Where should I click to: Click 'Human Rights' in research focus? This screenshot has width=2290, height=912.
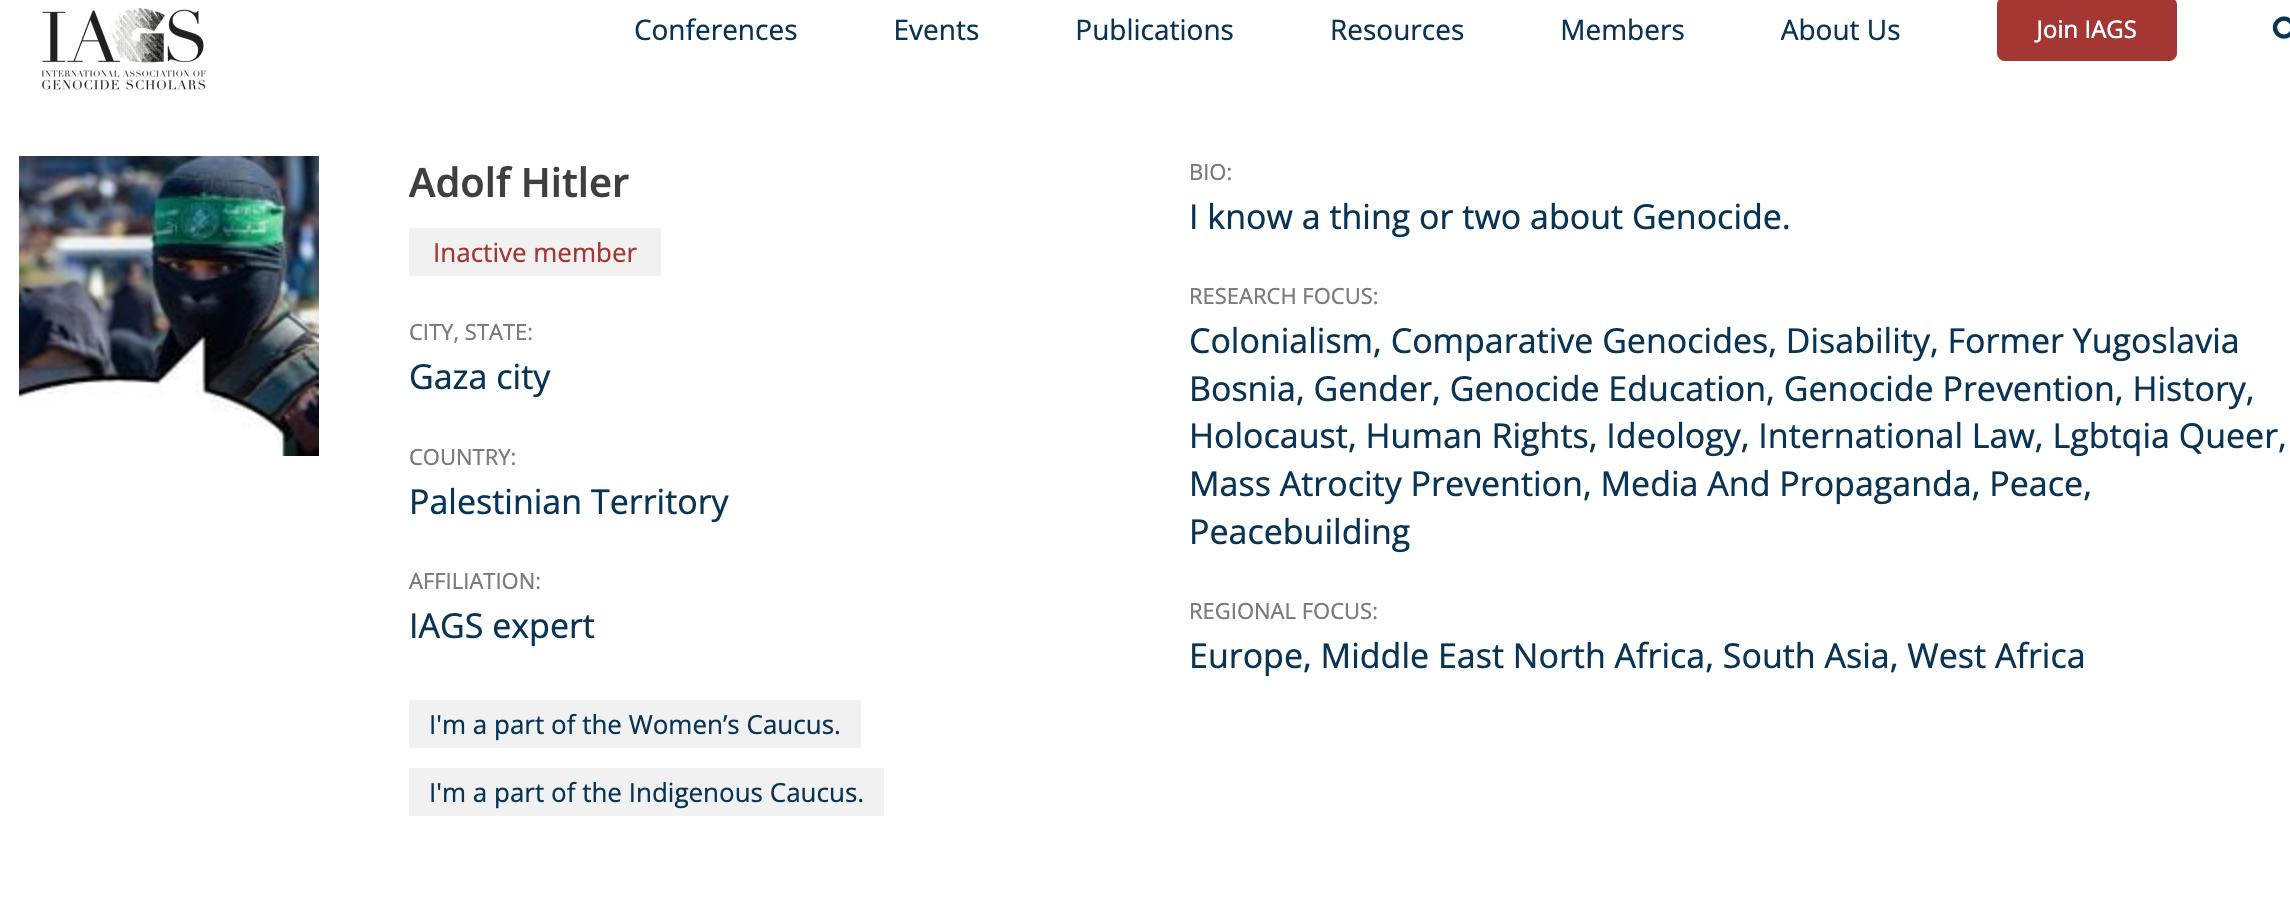(1477, 436)
